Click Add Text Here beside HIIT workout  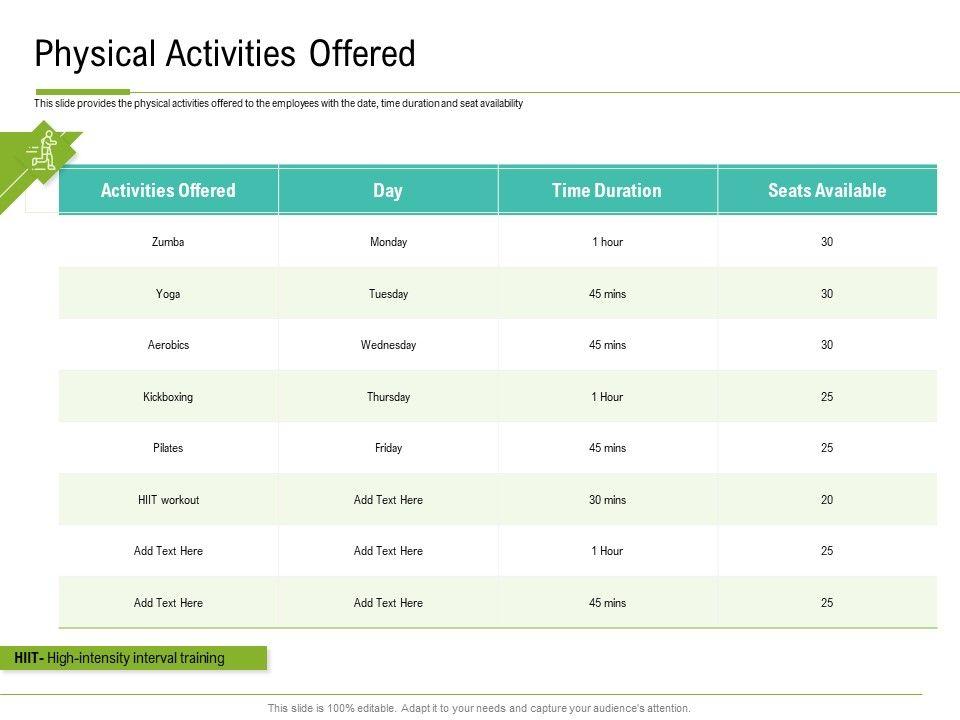388,500
